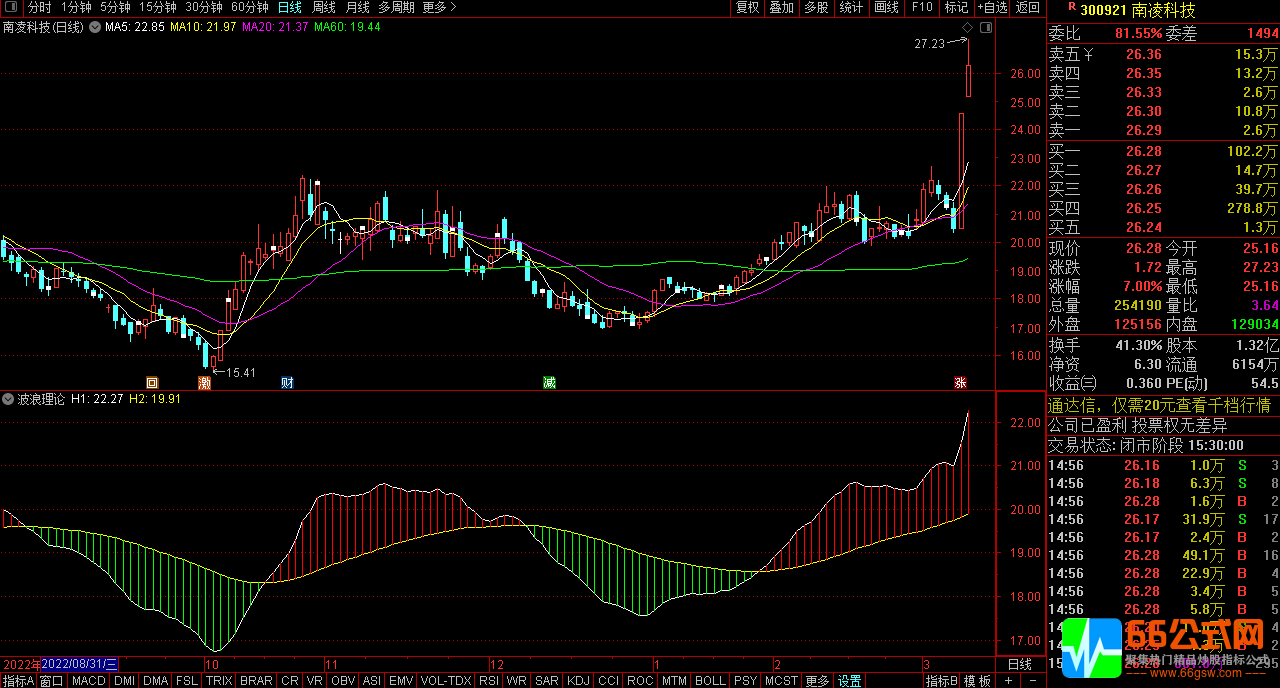Click the panel icon beside the diamond
Image resolution: width=1280 pixels, height=688 pixels.
point(986,27)
